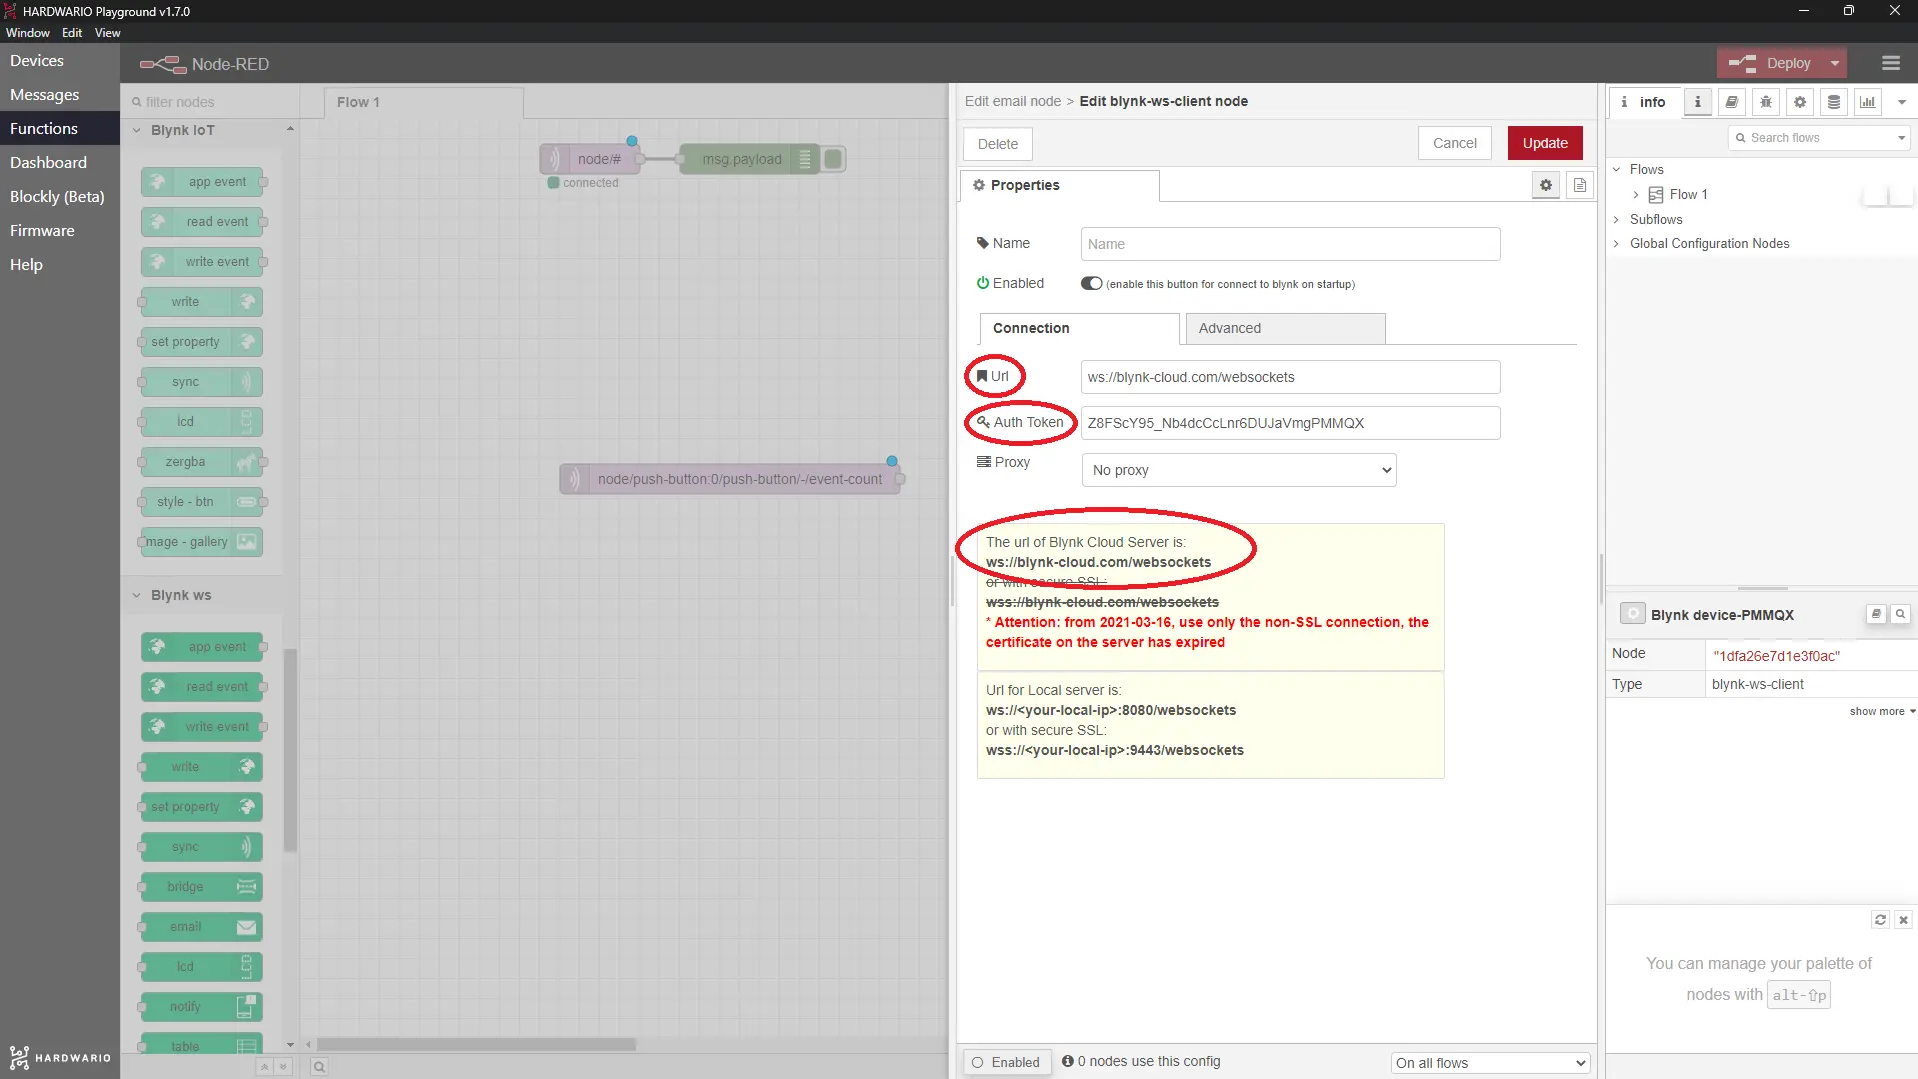Expand the Flow 1 tree item

[x=1636, y=195]
